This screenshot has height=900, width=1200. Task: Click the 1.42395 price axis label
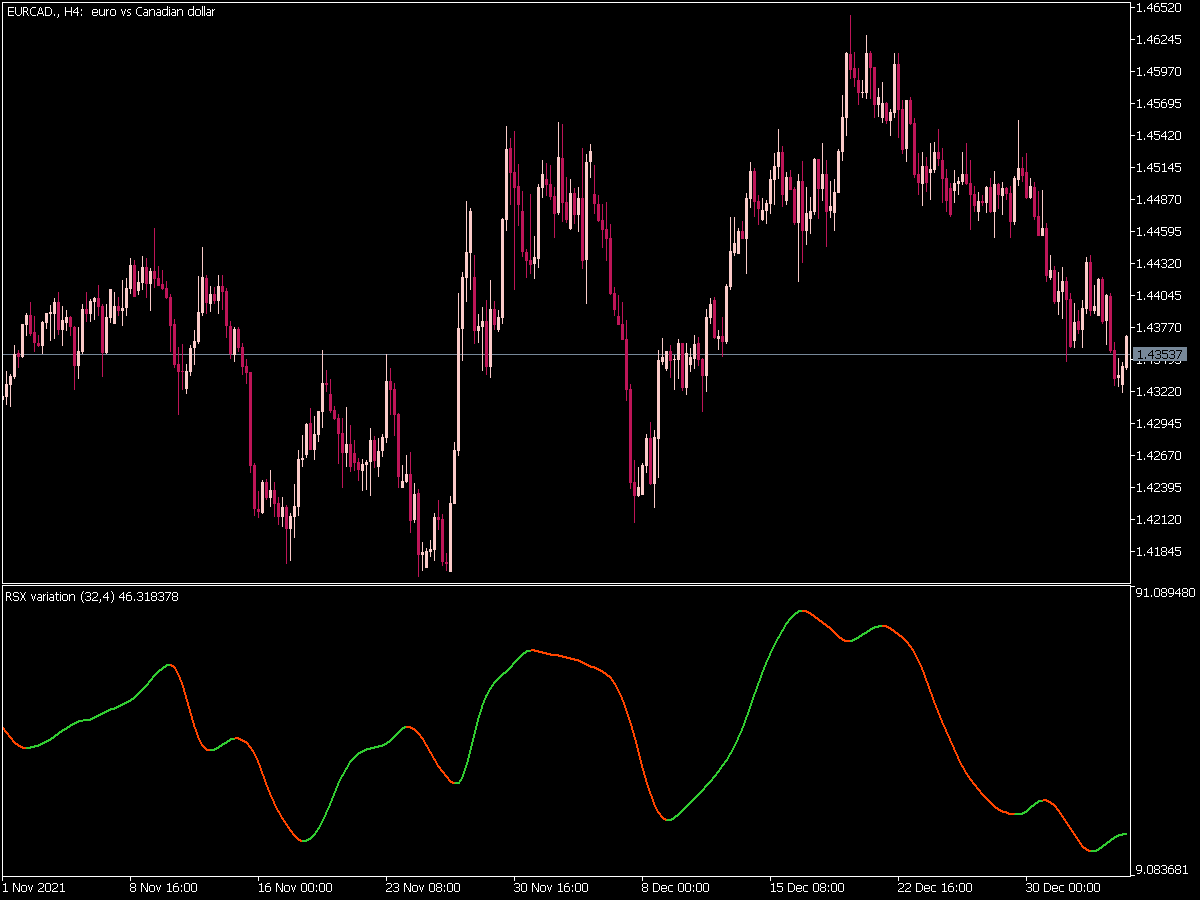(1161, 488)
